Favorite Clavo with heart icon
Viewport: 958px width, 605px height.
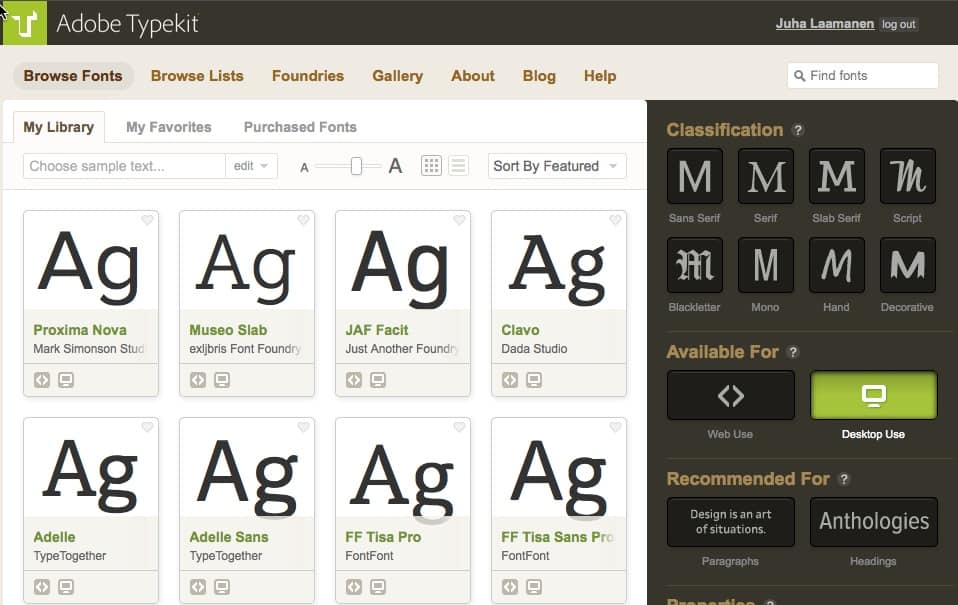click(x=615, y=220)
